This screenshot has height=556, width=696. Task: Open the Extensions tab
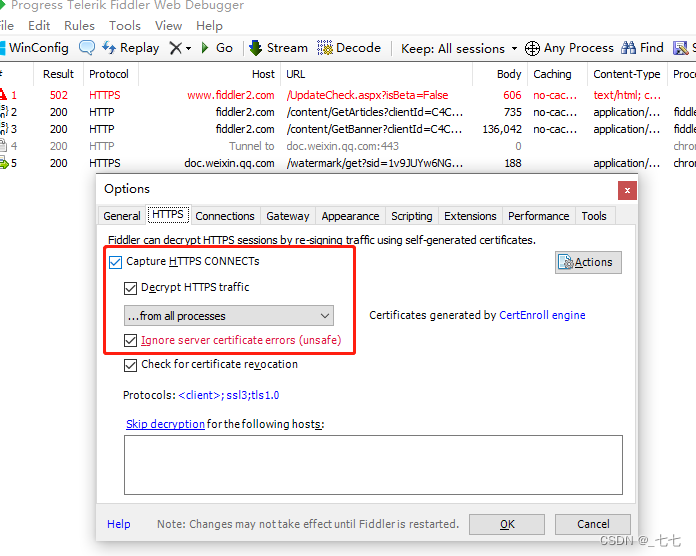(x=470, y=216)
